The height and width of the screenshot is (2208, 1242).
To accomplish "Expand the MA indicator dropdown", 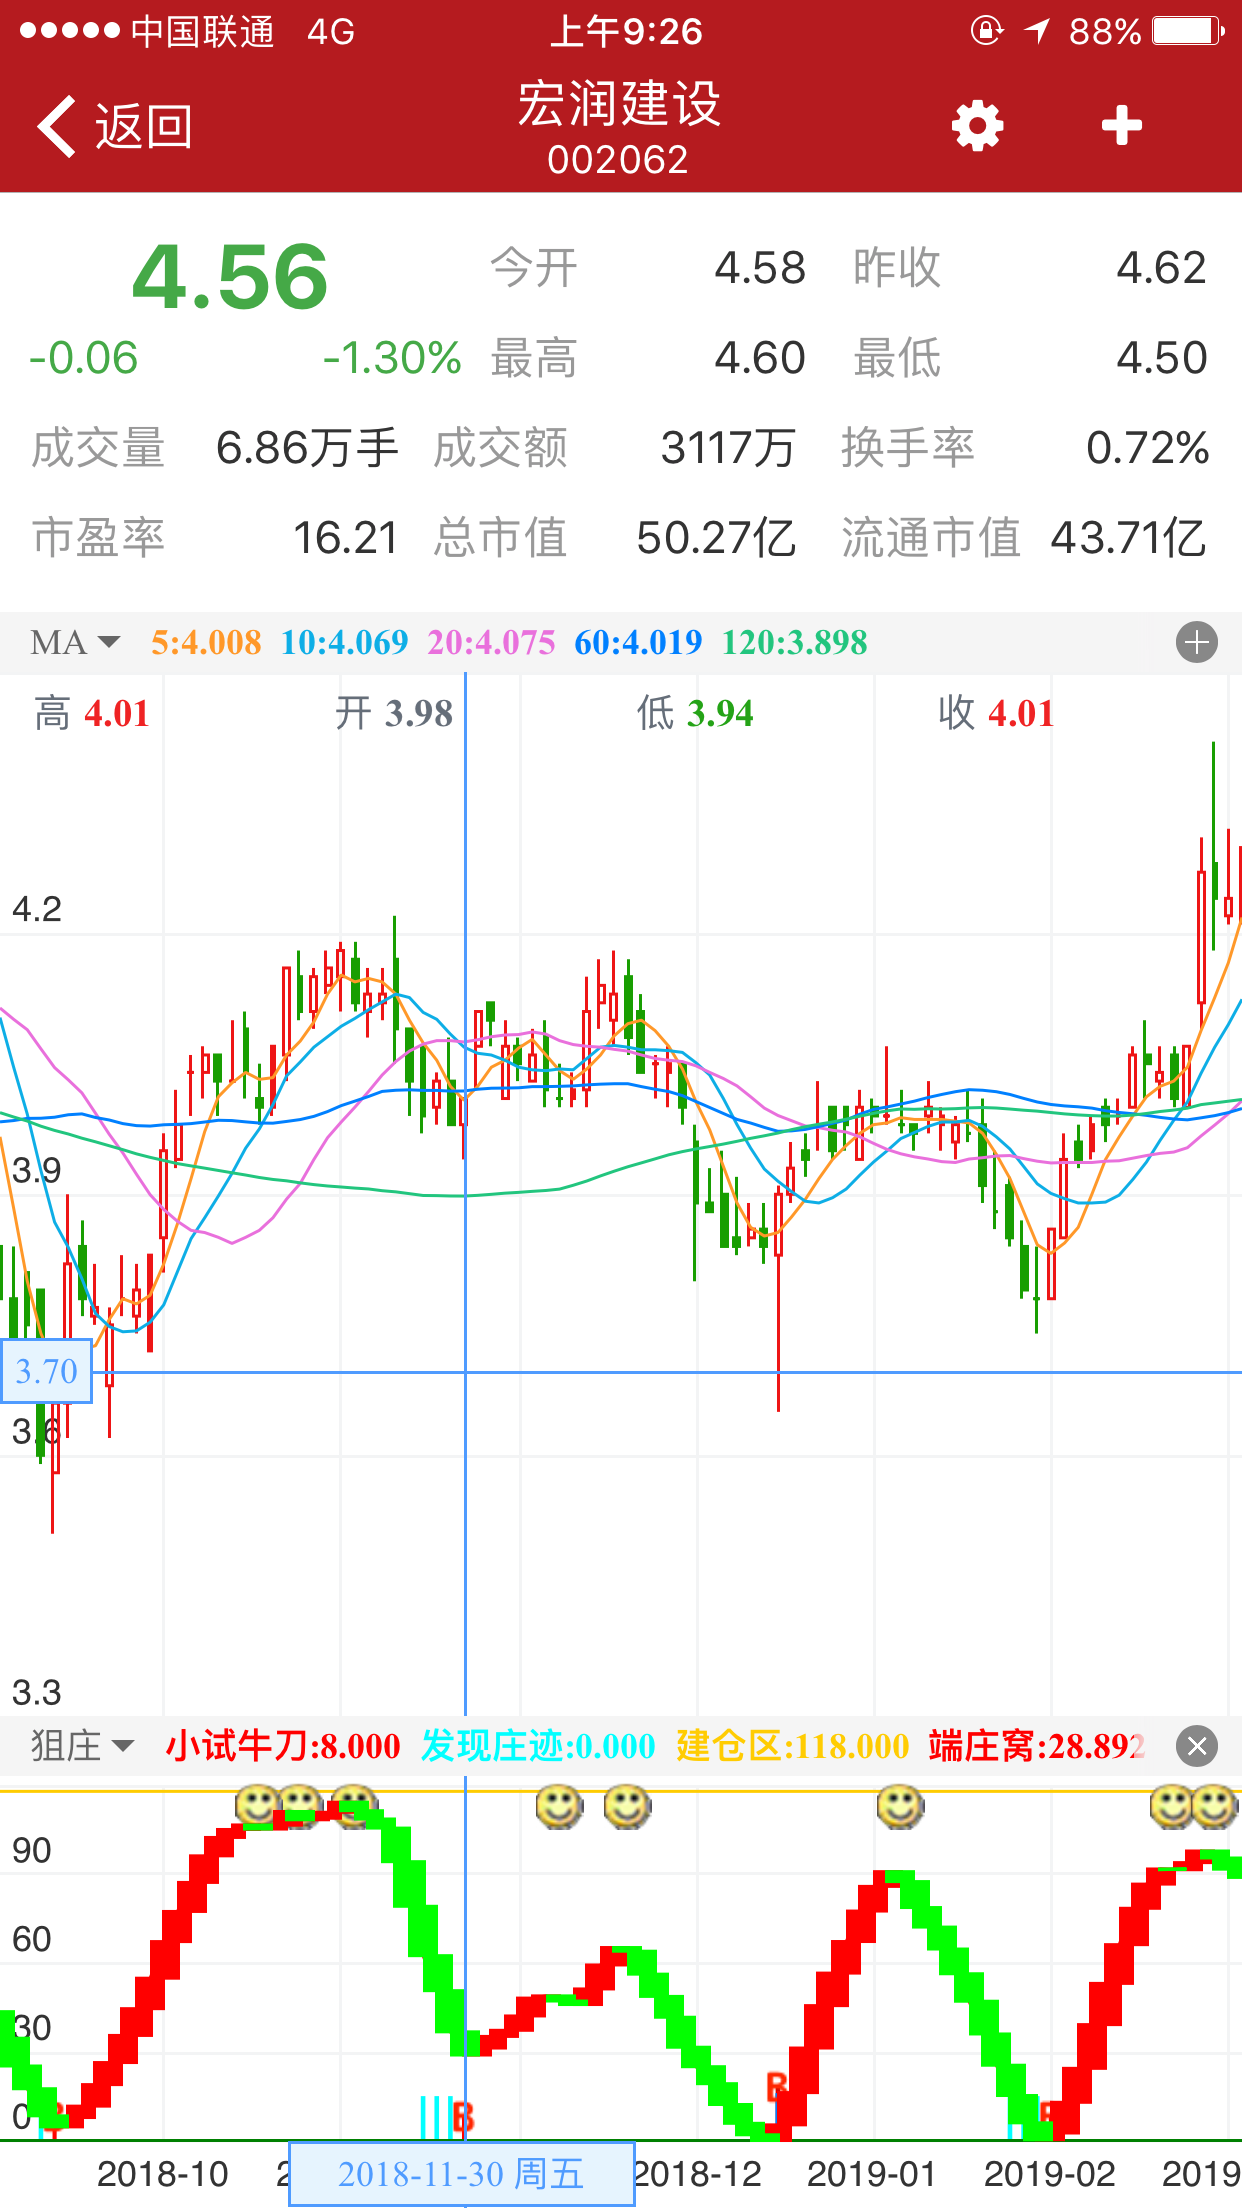I will pyautogui.click(x=75, y=642).
